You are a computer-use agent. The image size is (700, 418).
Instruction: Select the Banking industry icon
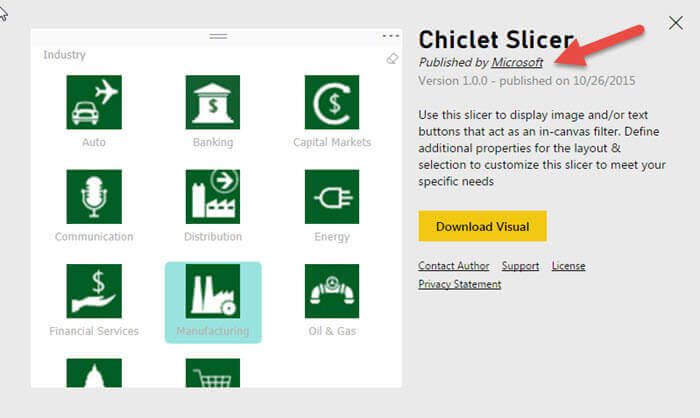click(213, 102)
